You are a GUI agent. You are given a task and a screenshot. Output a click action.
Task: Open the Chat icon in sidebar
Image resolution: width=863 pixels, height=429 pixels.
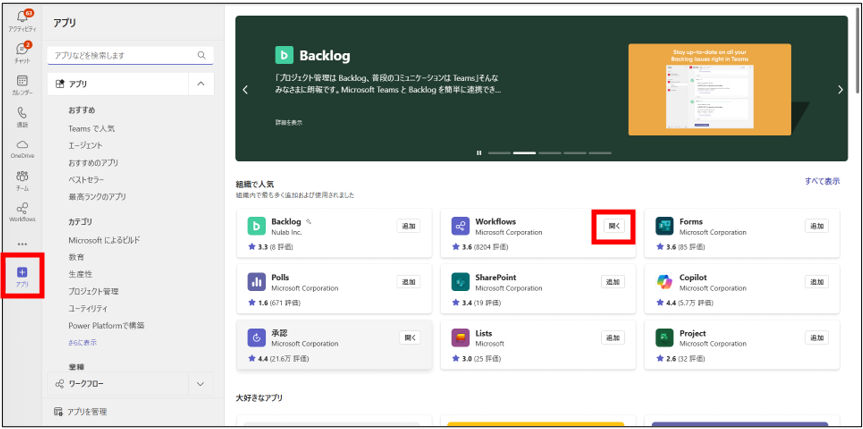coord(23,48)
